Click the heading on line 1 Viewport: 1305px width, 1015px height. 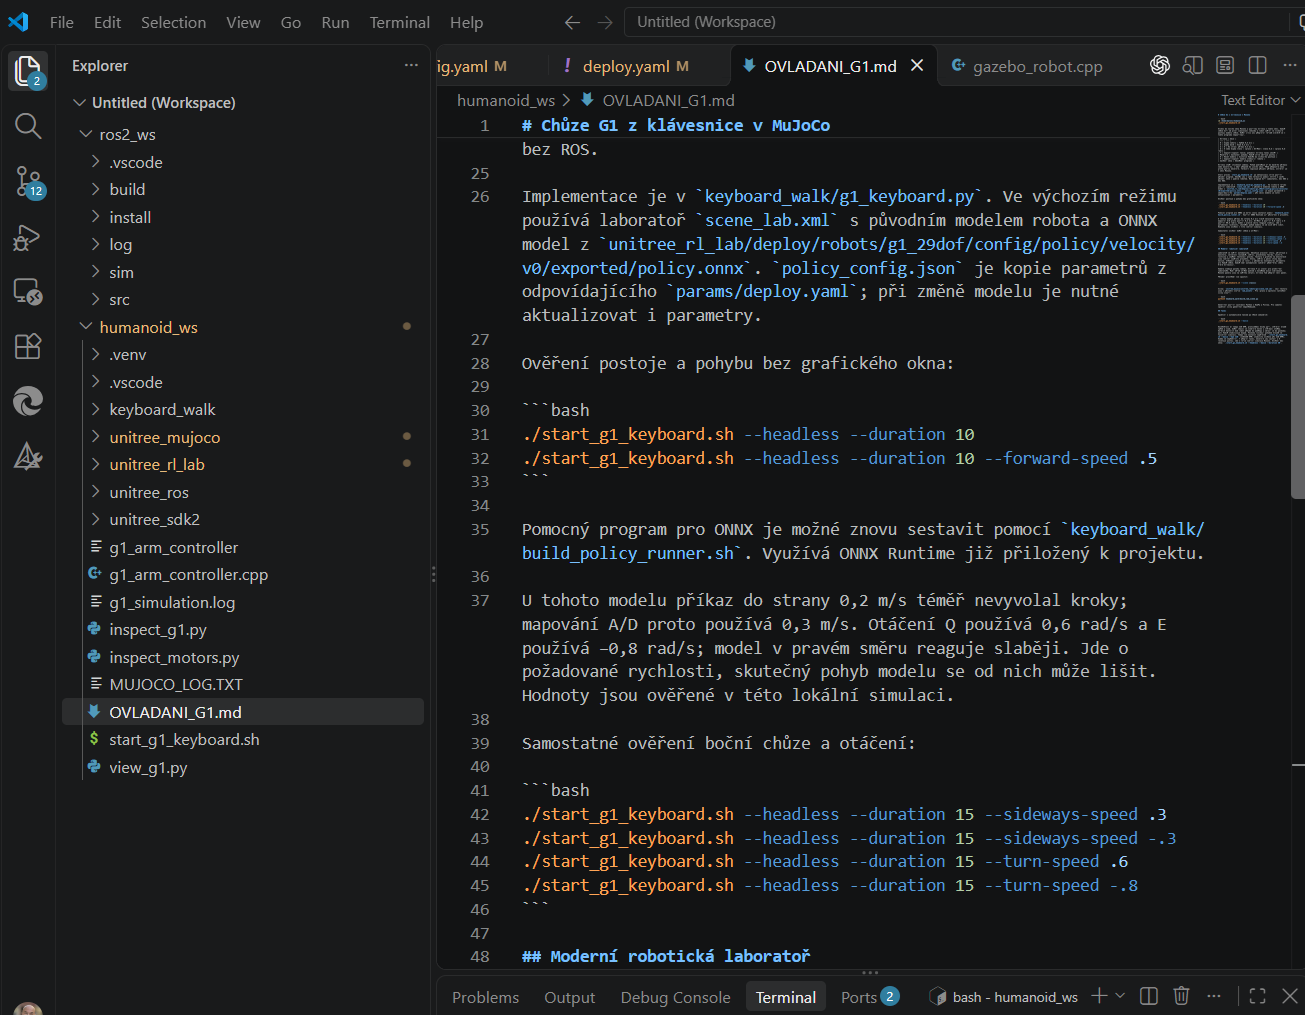pyautogui.click(x=676, y=125)
